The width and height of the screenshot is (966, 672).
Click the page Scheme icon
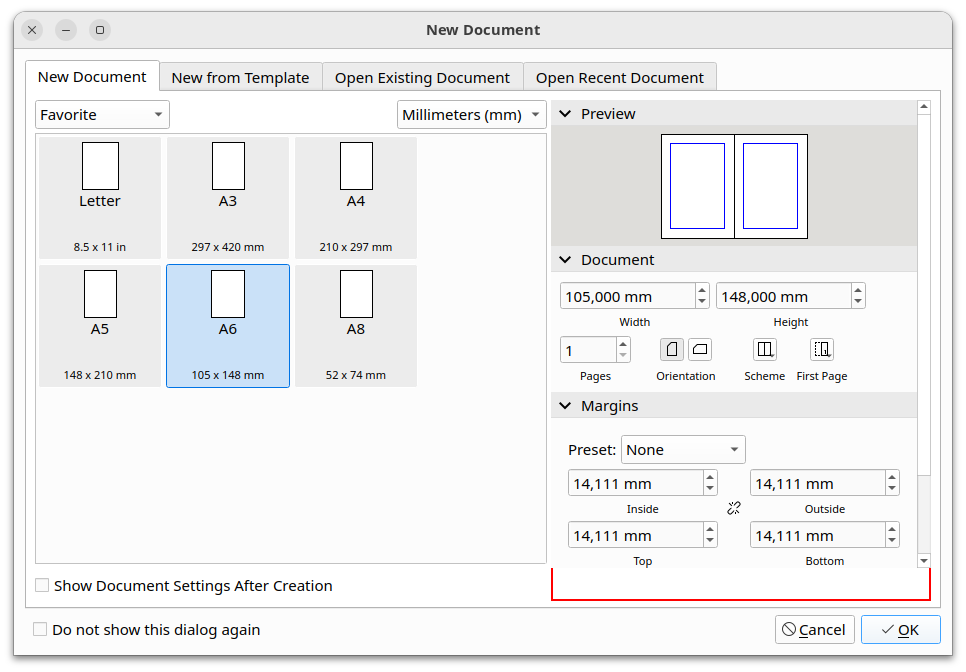[765, 350]
